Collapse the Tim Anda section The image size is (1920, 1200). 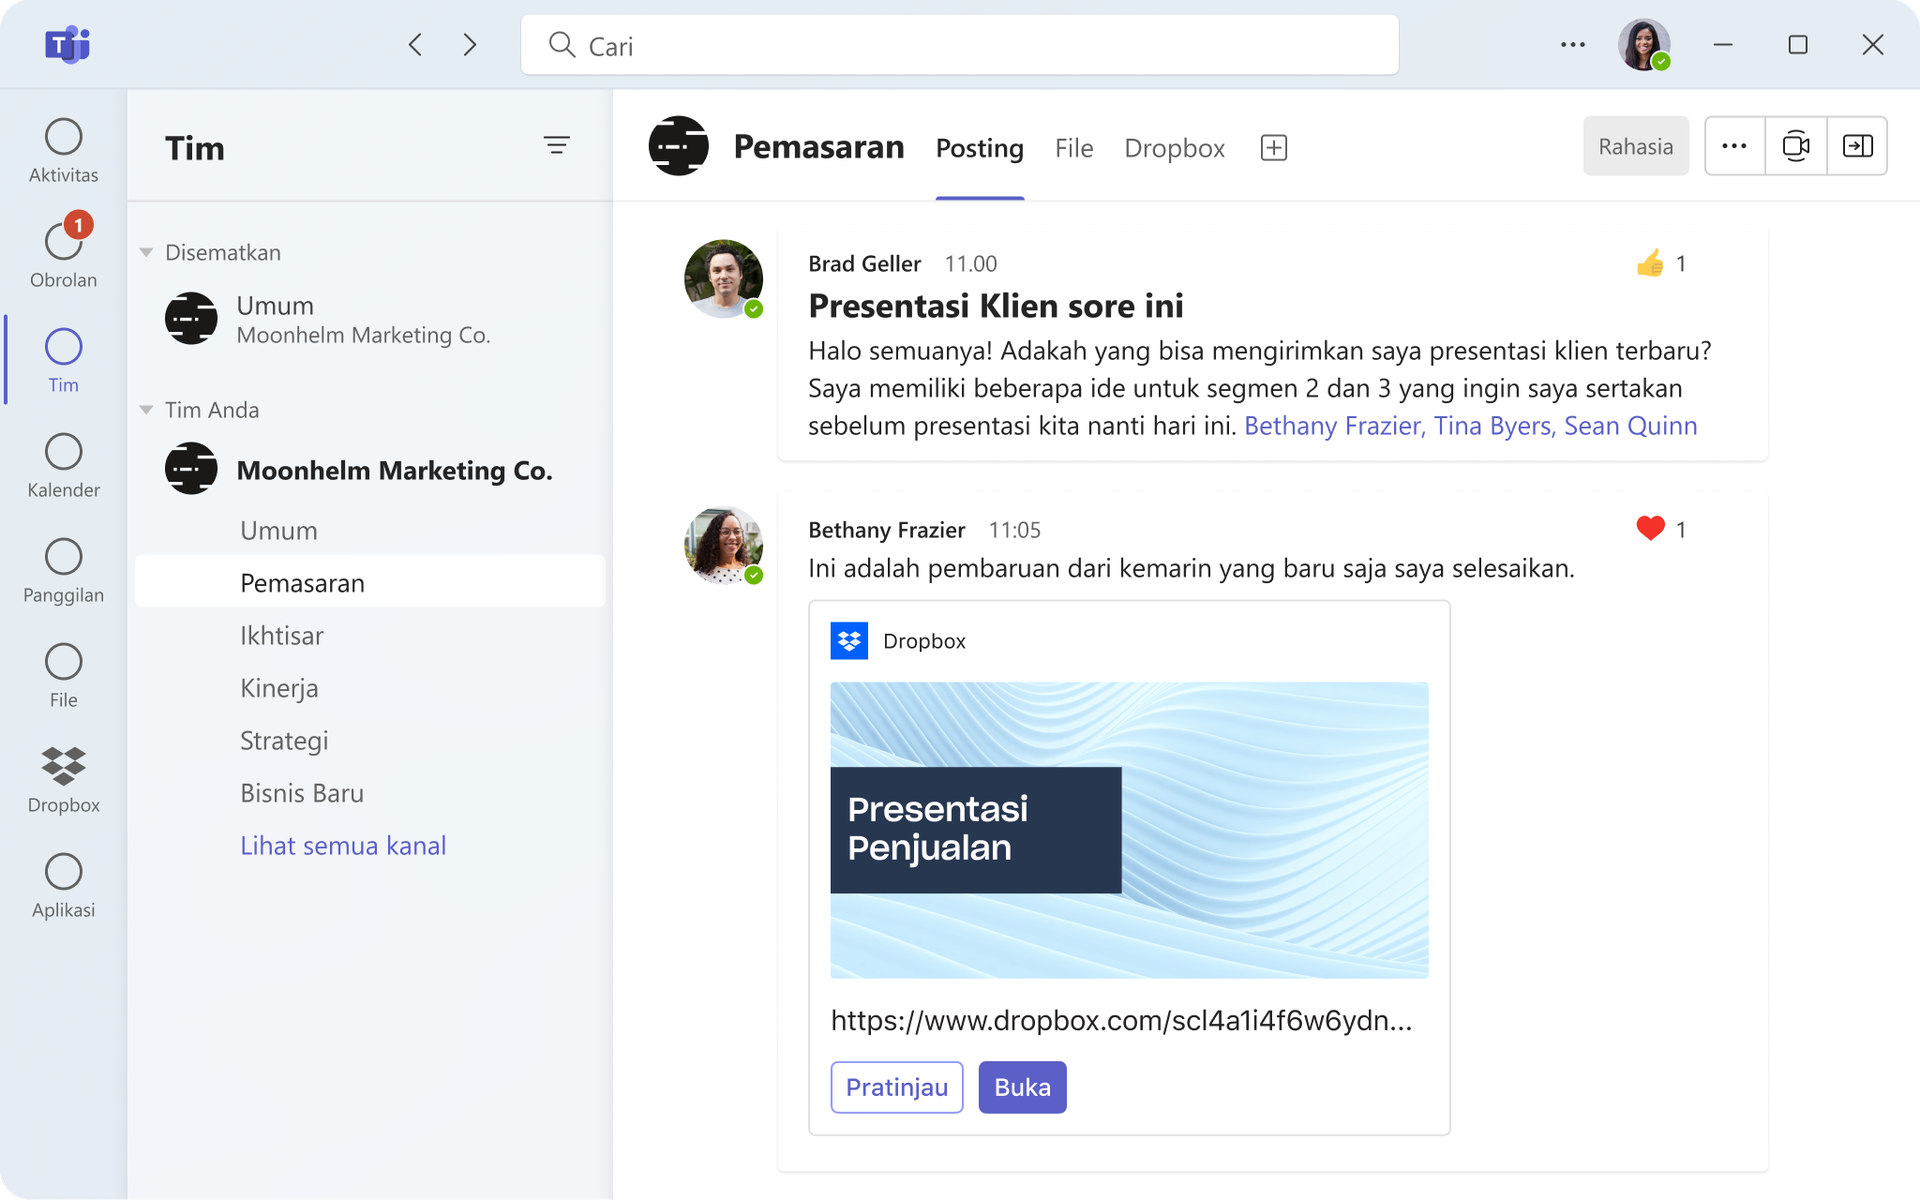click(146, 409)
